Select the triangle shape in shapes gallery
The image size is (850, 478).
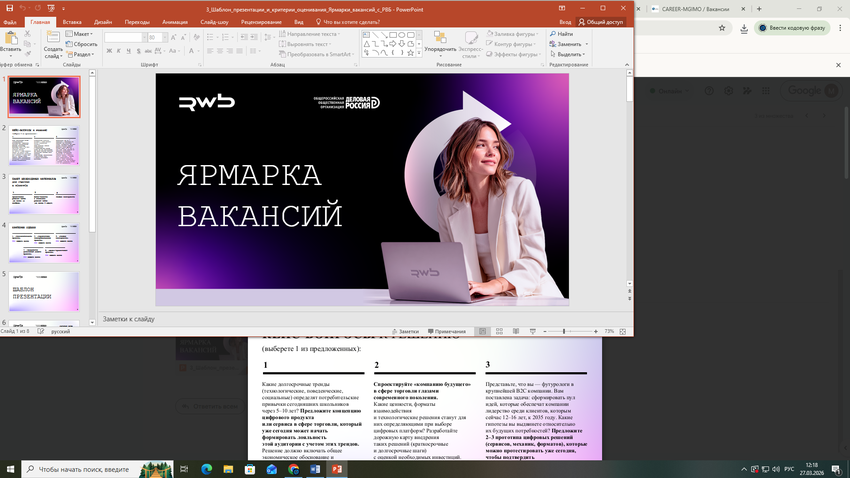click(x=366, y=44)
